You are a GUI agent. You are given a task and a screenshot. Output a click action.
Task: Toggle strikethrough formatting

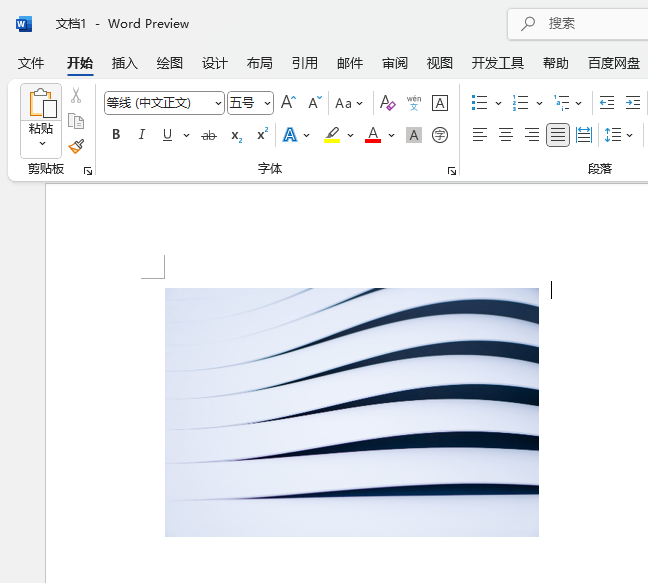tap(209, 135)
